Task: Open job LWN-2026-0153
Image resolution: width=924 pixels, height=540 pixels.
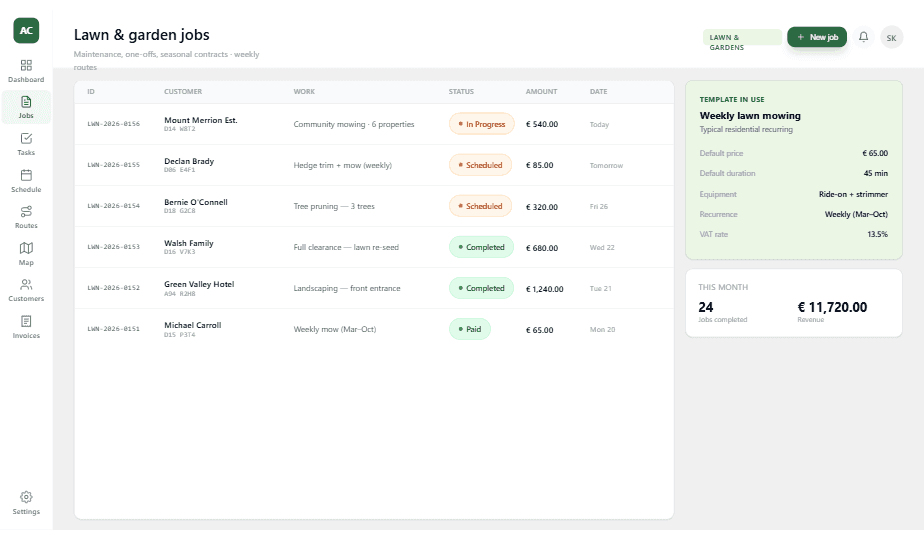Action: point(114,247)
